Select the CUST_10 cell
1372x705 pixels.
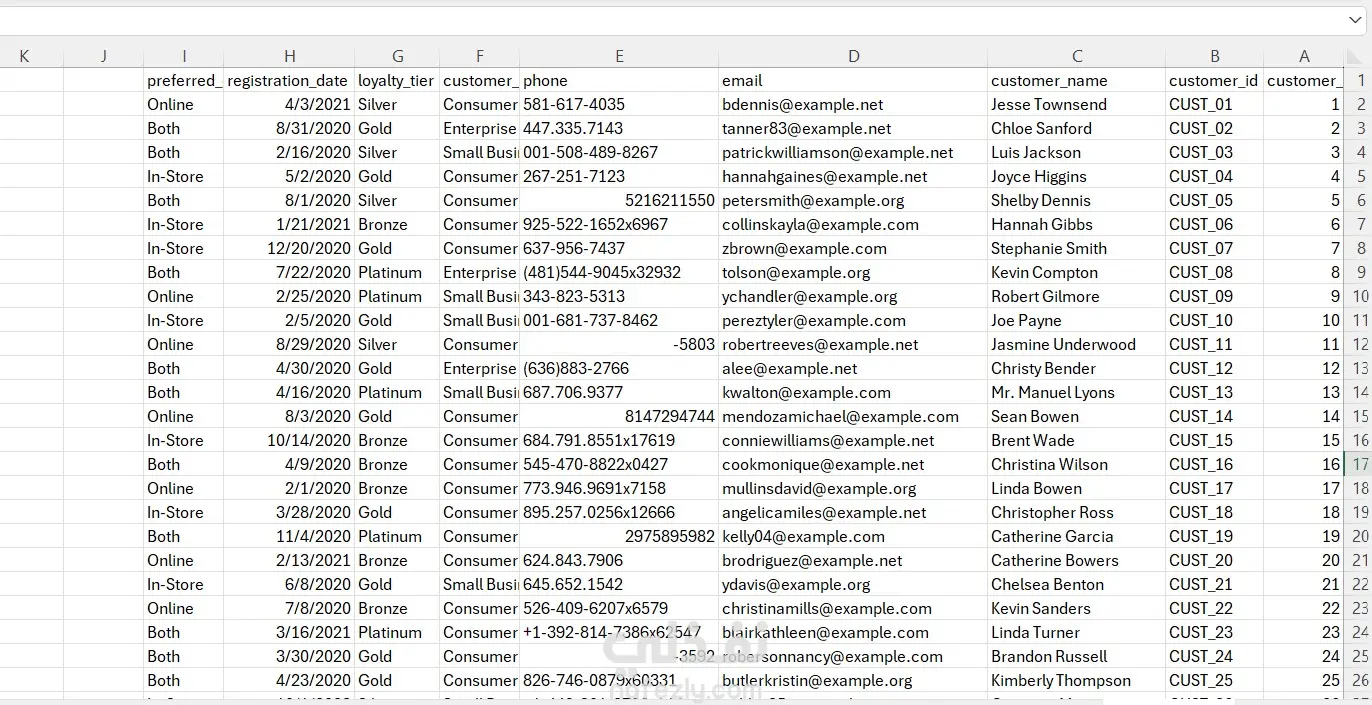[1215, 321]
